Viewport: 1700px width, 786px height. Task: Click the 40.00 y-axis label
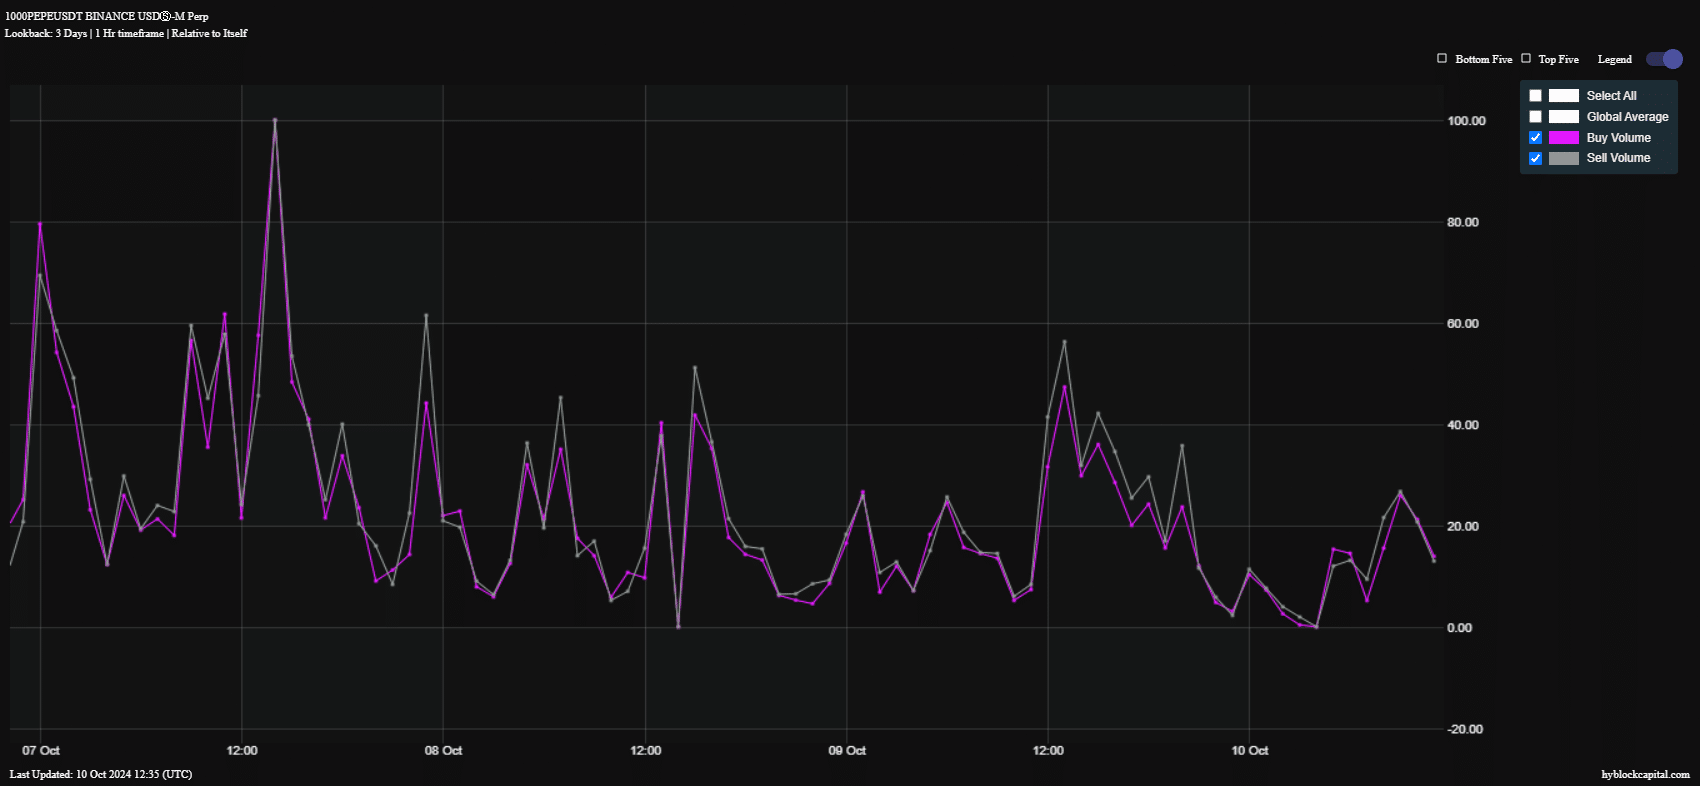coord(1463,425)
